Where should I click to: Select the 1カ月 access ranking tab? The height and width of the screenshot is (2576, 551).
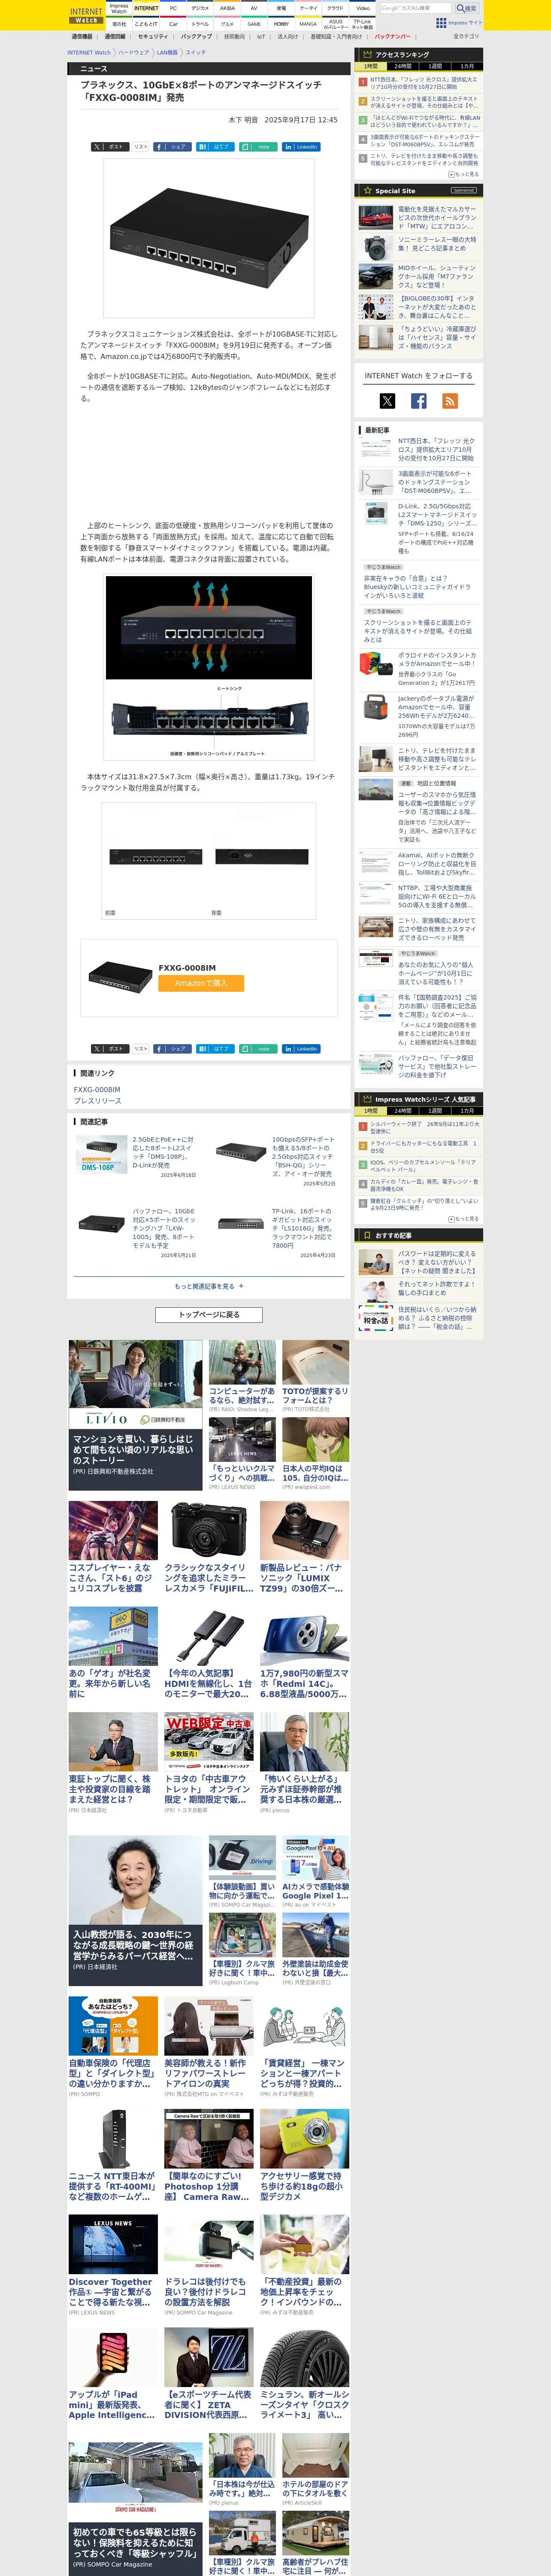coord(467,67)
